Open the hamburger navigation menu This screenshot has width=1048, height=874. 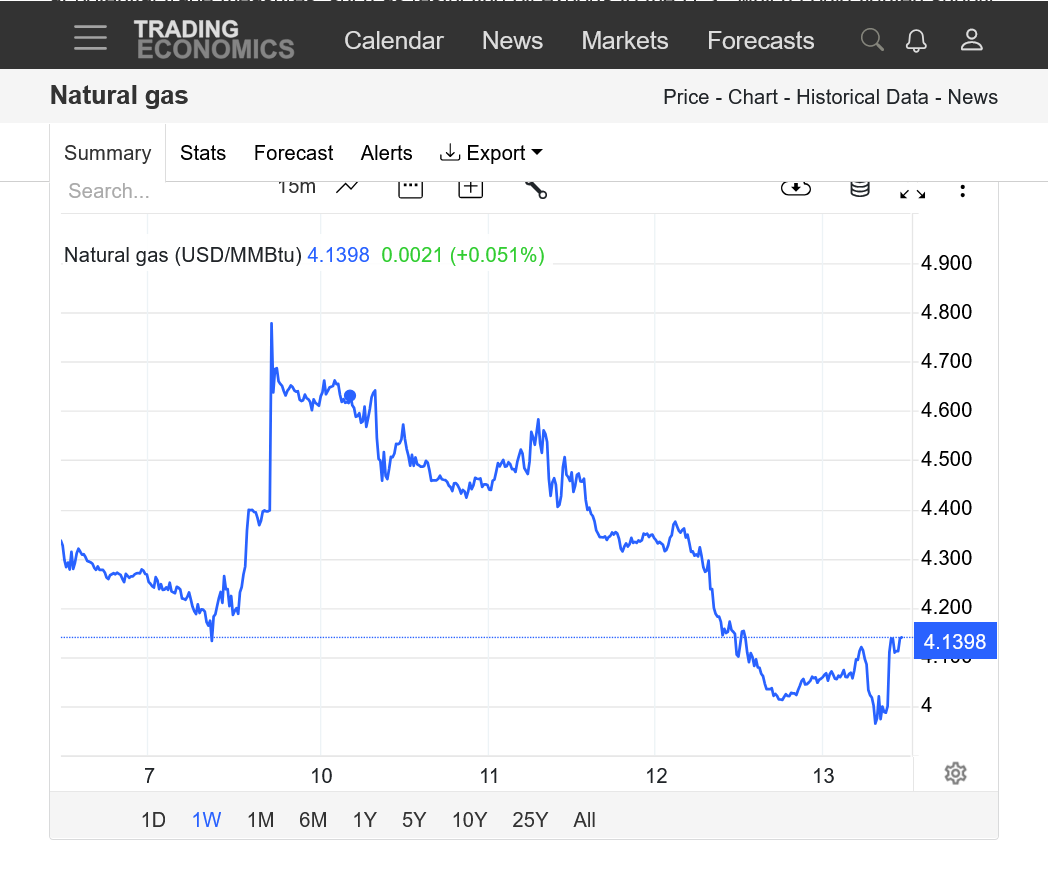(x=90, y=40)
